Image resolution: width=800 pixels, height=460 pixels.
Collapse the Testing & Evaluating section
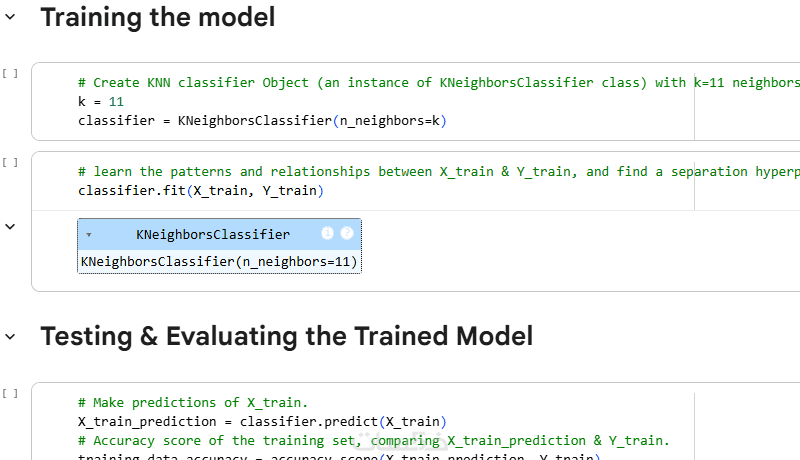[x=11, y=336]
